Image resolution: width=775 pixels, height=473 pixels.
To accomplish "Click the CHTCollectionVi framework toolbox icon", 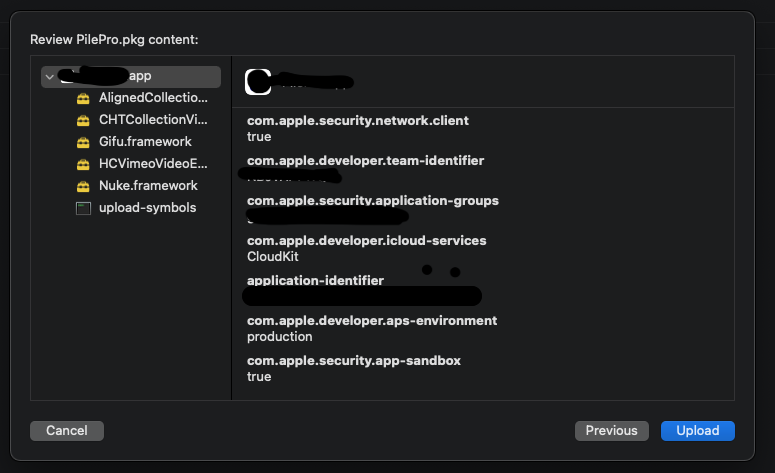I will point(83,120).
